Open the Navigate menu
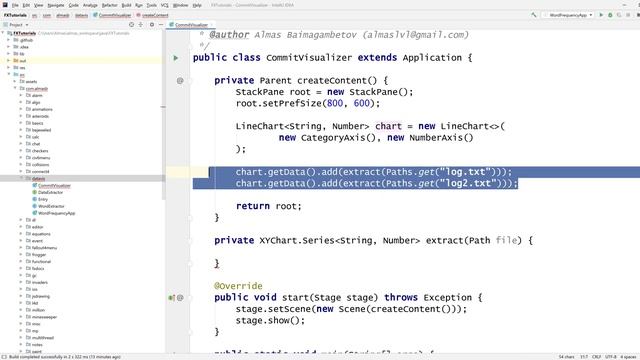This screenshot has height=360, width=640. (56, 5)
